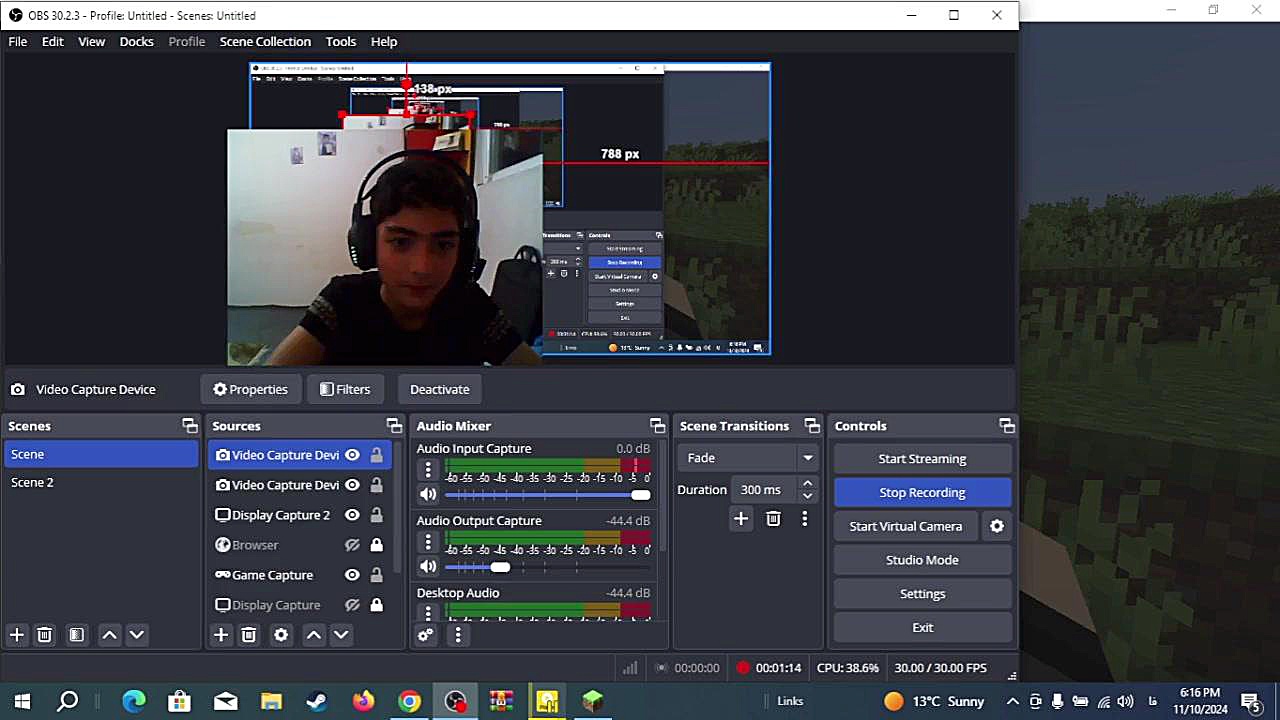Viewport: 1280px width, 720px height.
Task: Decrease transition duration with the down arrow
Action: click(x=807, y=496)
